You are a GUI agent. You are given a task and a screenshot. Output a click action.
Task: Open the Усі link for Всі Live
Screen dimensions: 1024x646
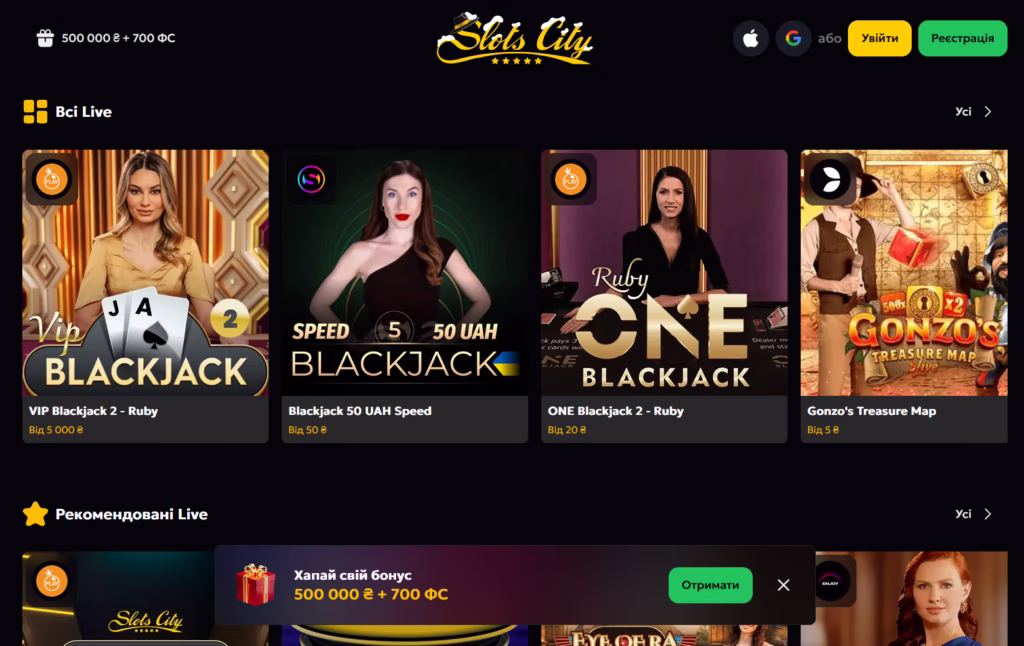pos(963,112)
